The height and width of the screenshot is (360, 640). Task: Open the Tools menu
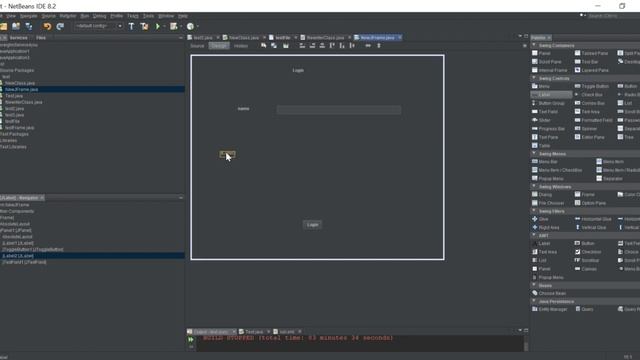(x=148, y=16)
